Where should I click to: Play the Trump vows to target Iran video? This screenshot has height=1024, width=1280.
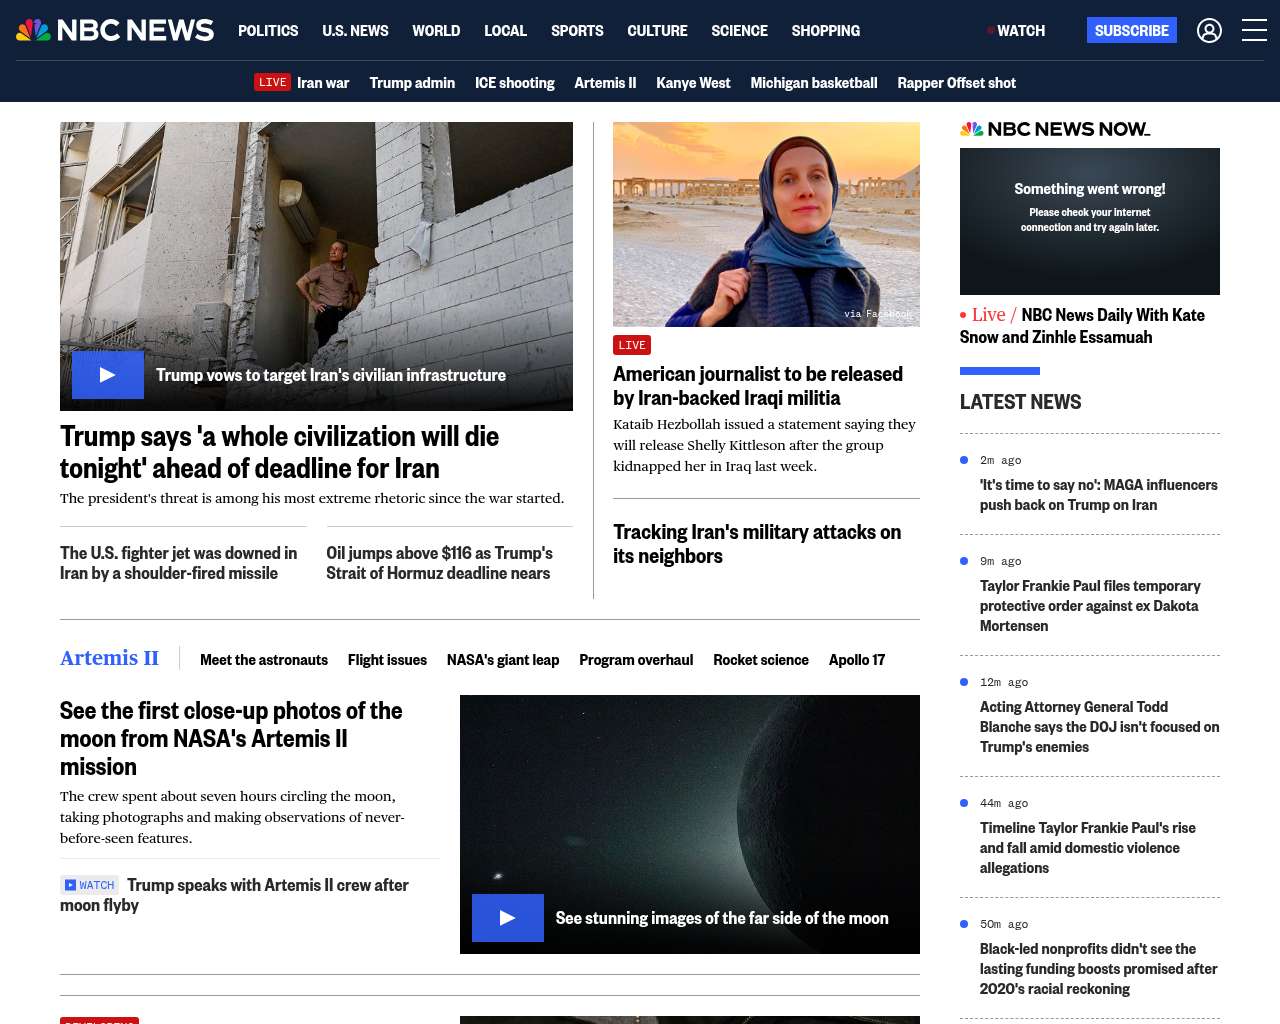click(x=108, y=375)
